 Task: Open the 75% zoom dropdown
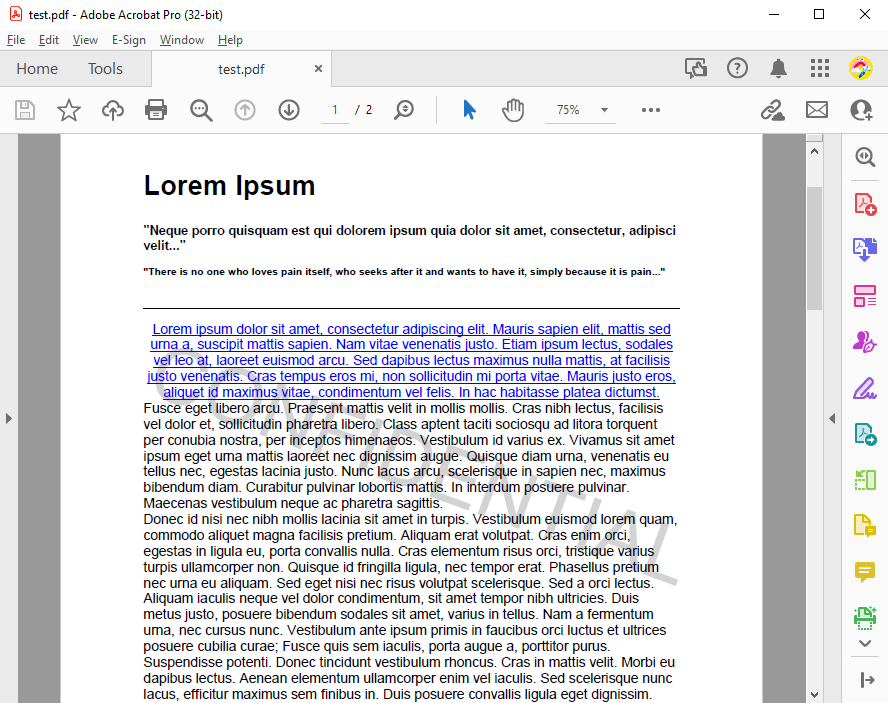[580, 110]
